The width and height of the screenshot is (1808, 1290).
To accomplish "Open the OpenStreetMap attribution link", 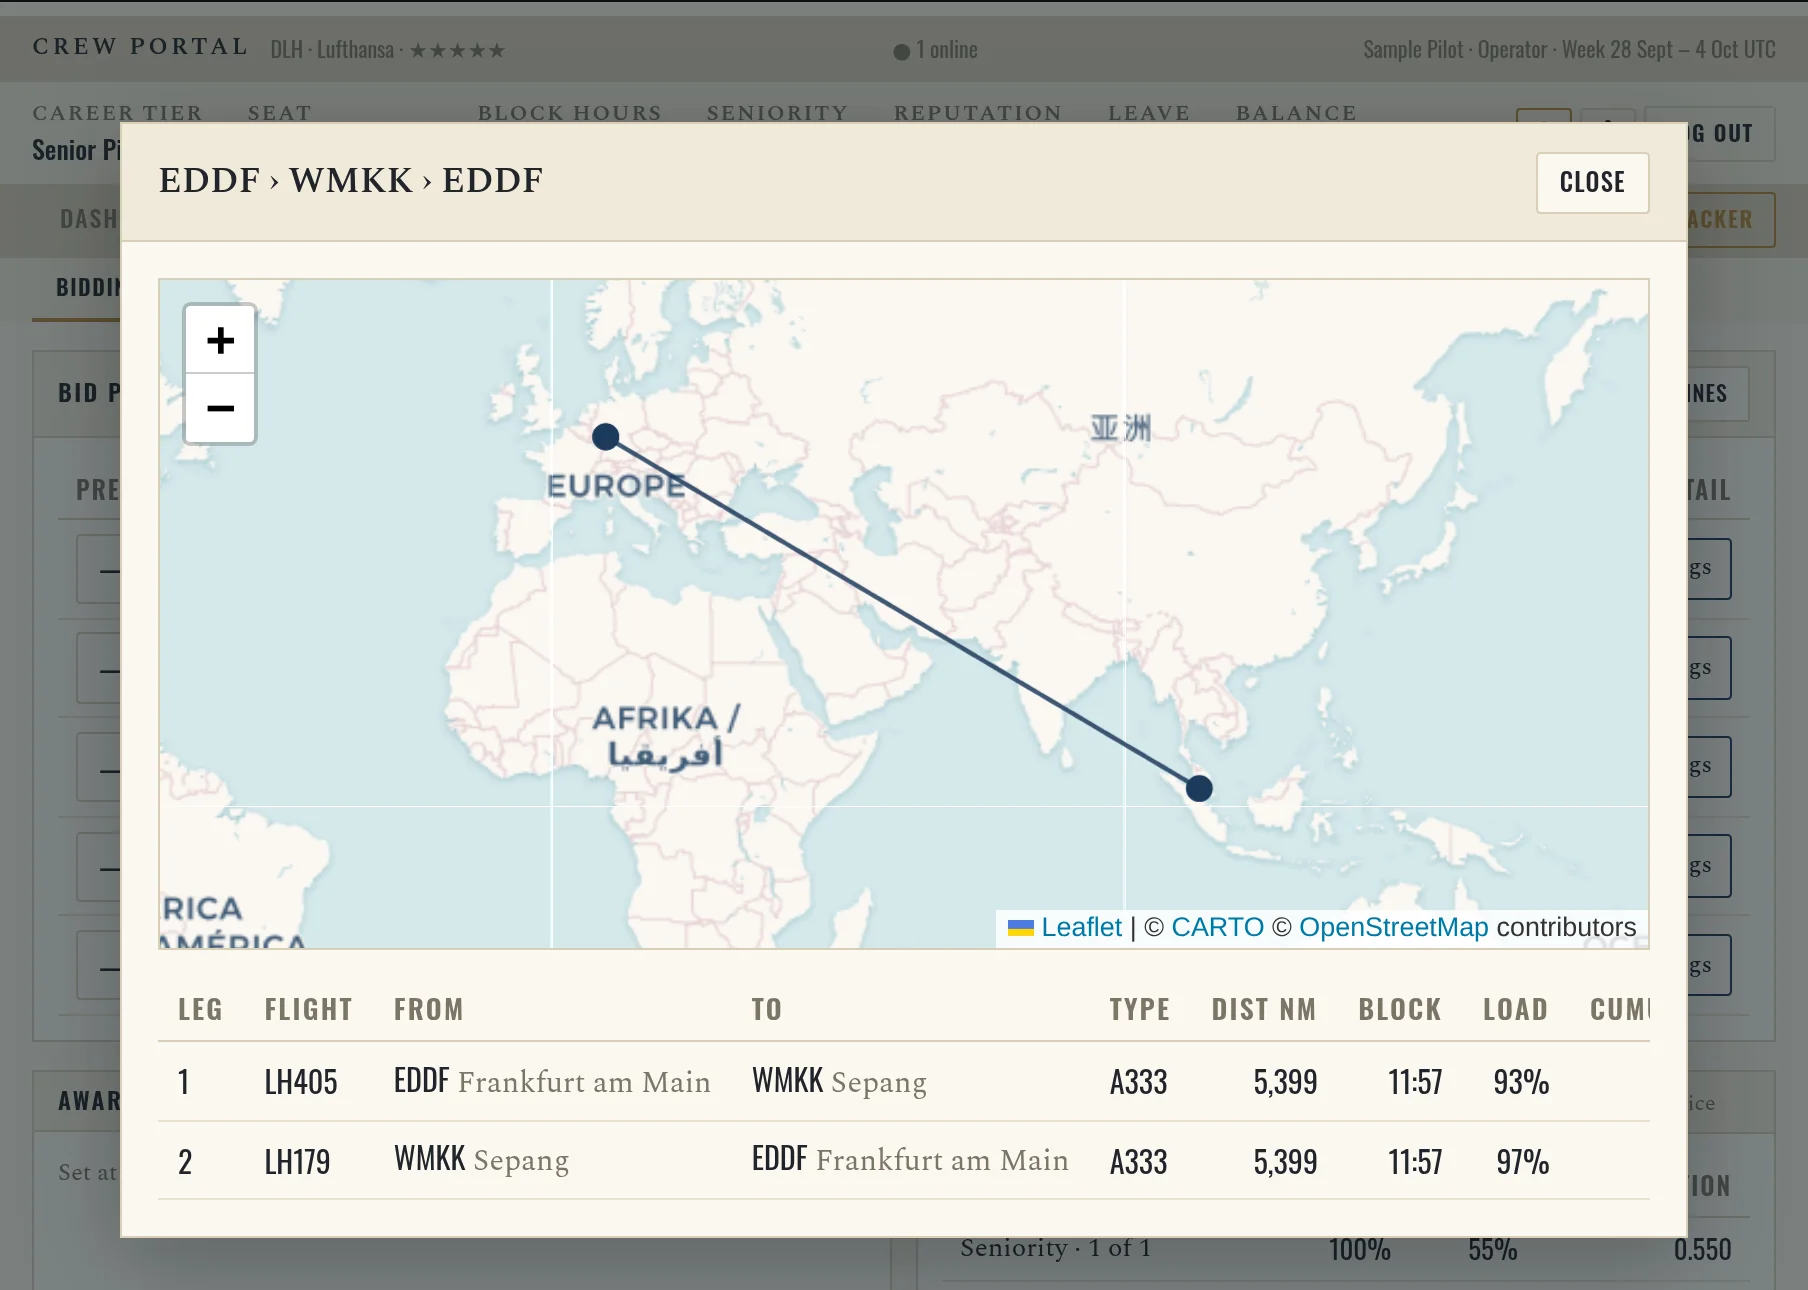I will point(1393,927).
